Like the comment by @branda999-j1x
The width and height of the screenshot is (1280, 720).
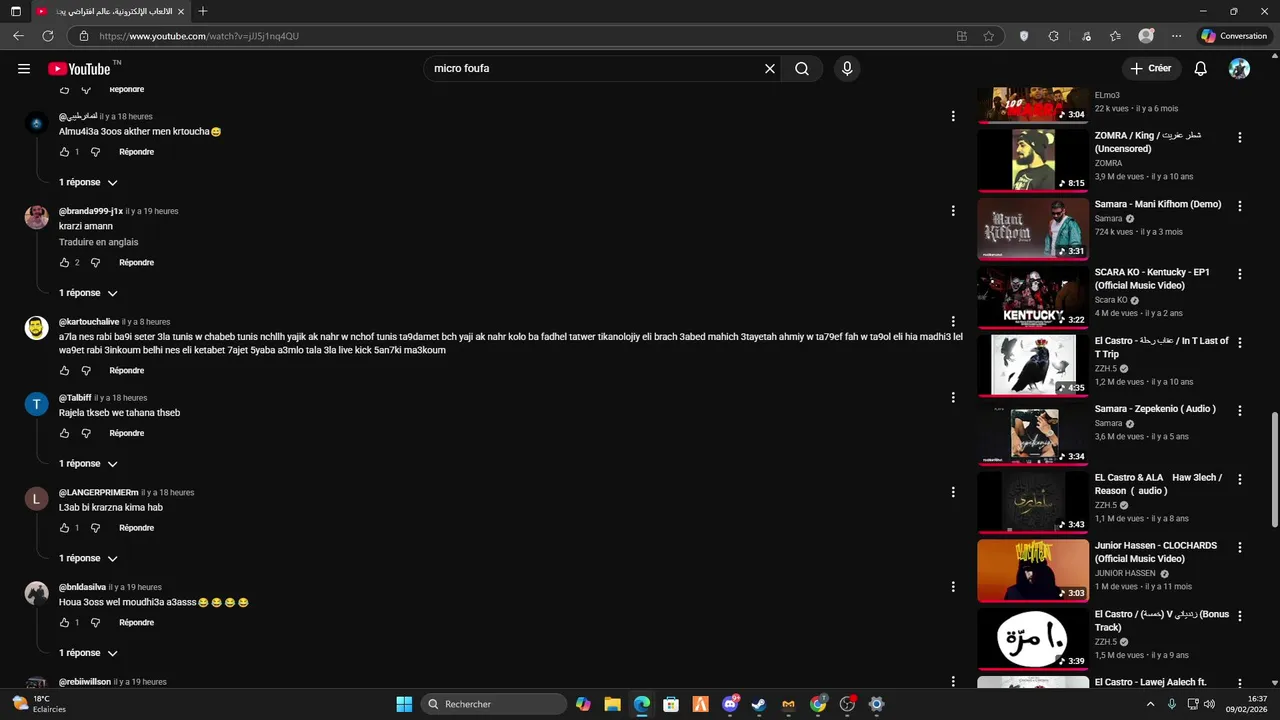coord(64,263)
